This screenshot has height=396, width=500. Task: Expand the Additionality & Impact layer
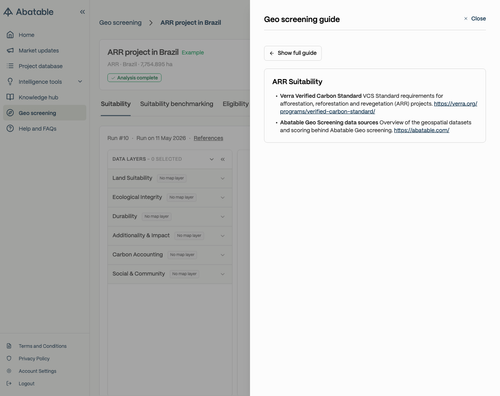coord(223,236)
